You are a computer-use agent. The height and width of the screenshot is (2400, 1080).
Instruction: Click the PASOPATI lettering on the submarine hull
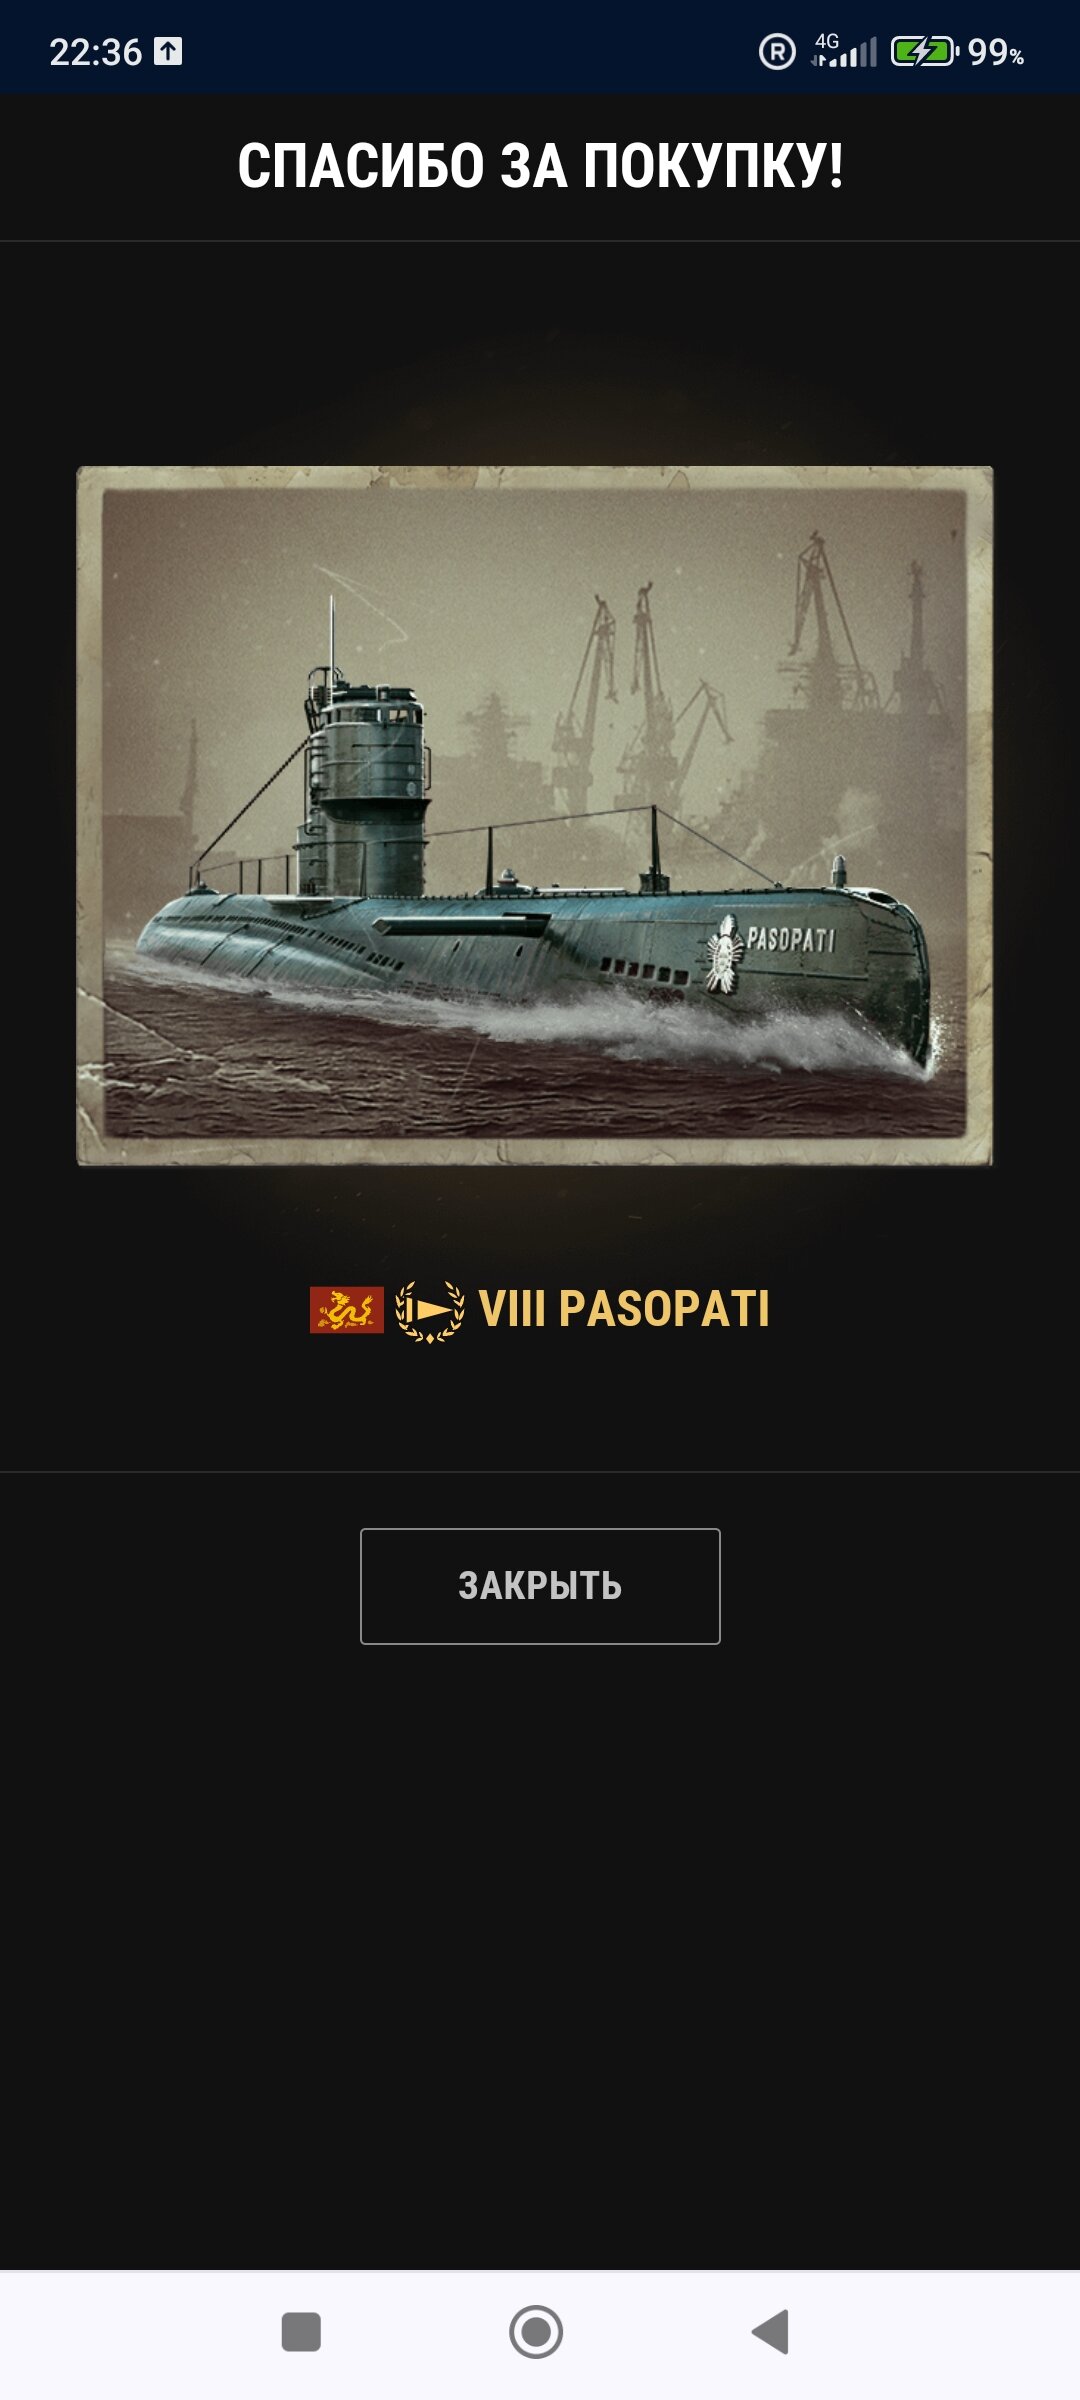[x=790, y=939]
